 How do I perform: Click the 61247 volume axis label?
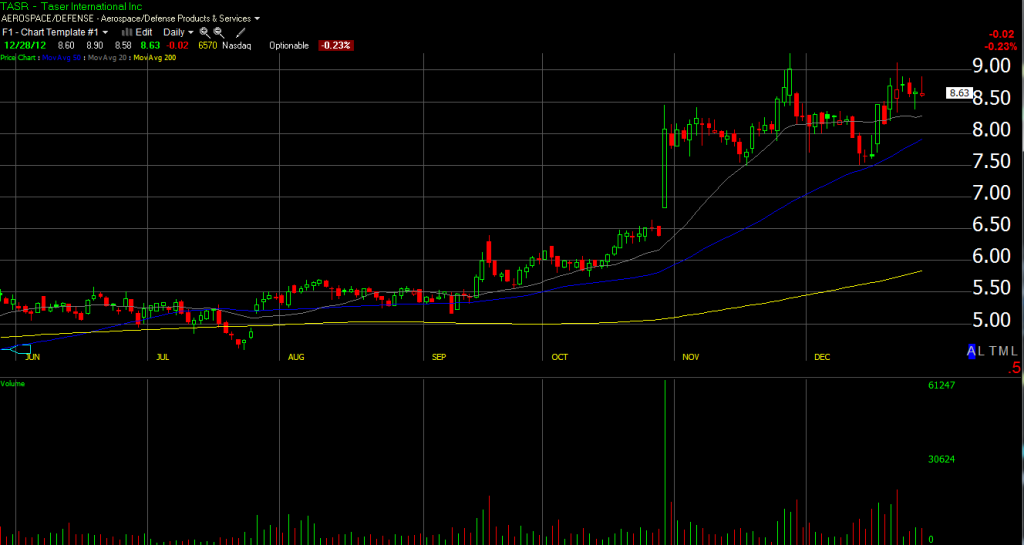pos(942,385)
